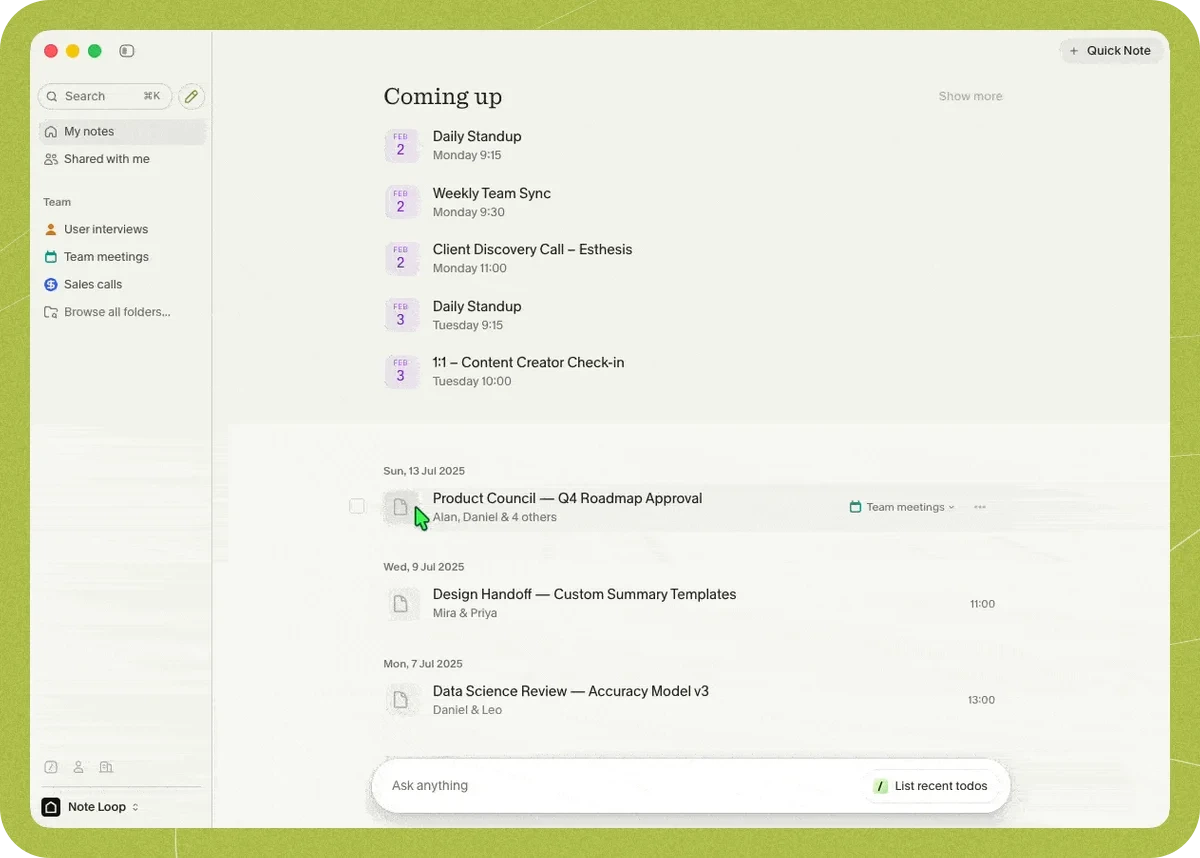Click Feb 2 date badge for Weekly Team Sync
The width and height of the screenshot is (1200, 858).
point(401,201)
